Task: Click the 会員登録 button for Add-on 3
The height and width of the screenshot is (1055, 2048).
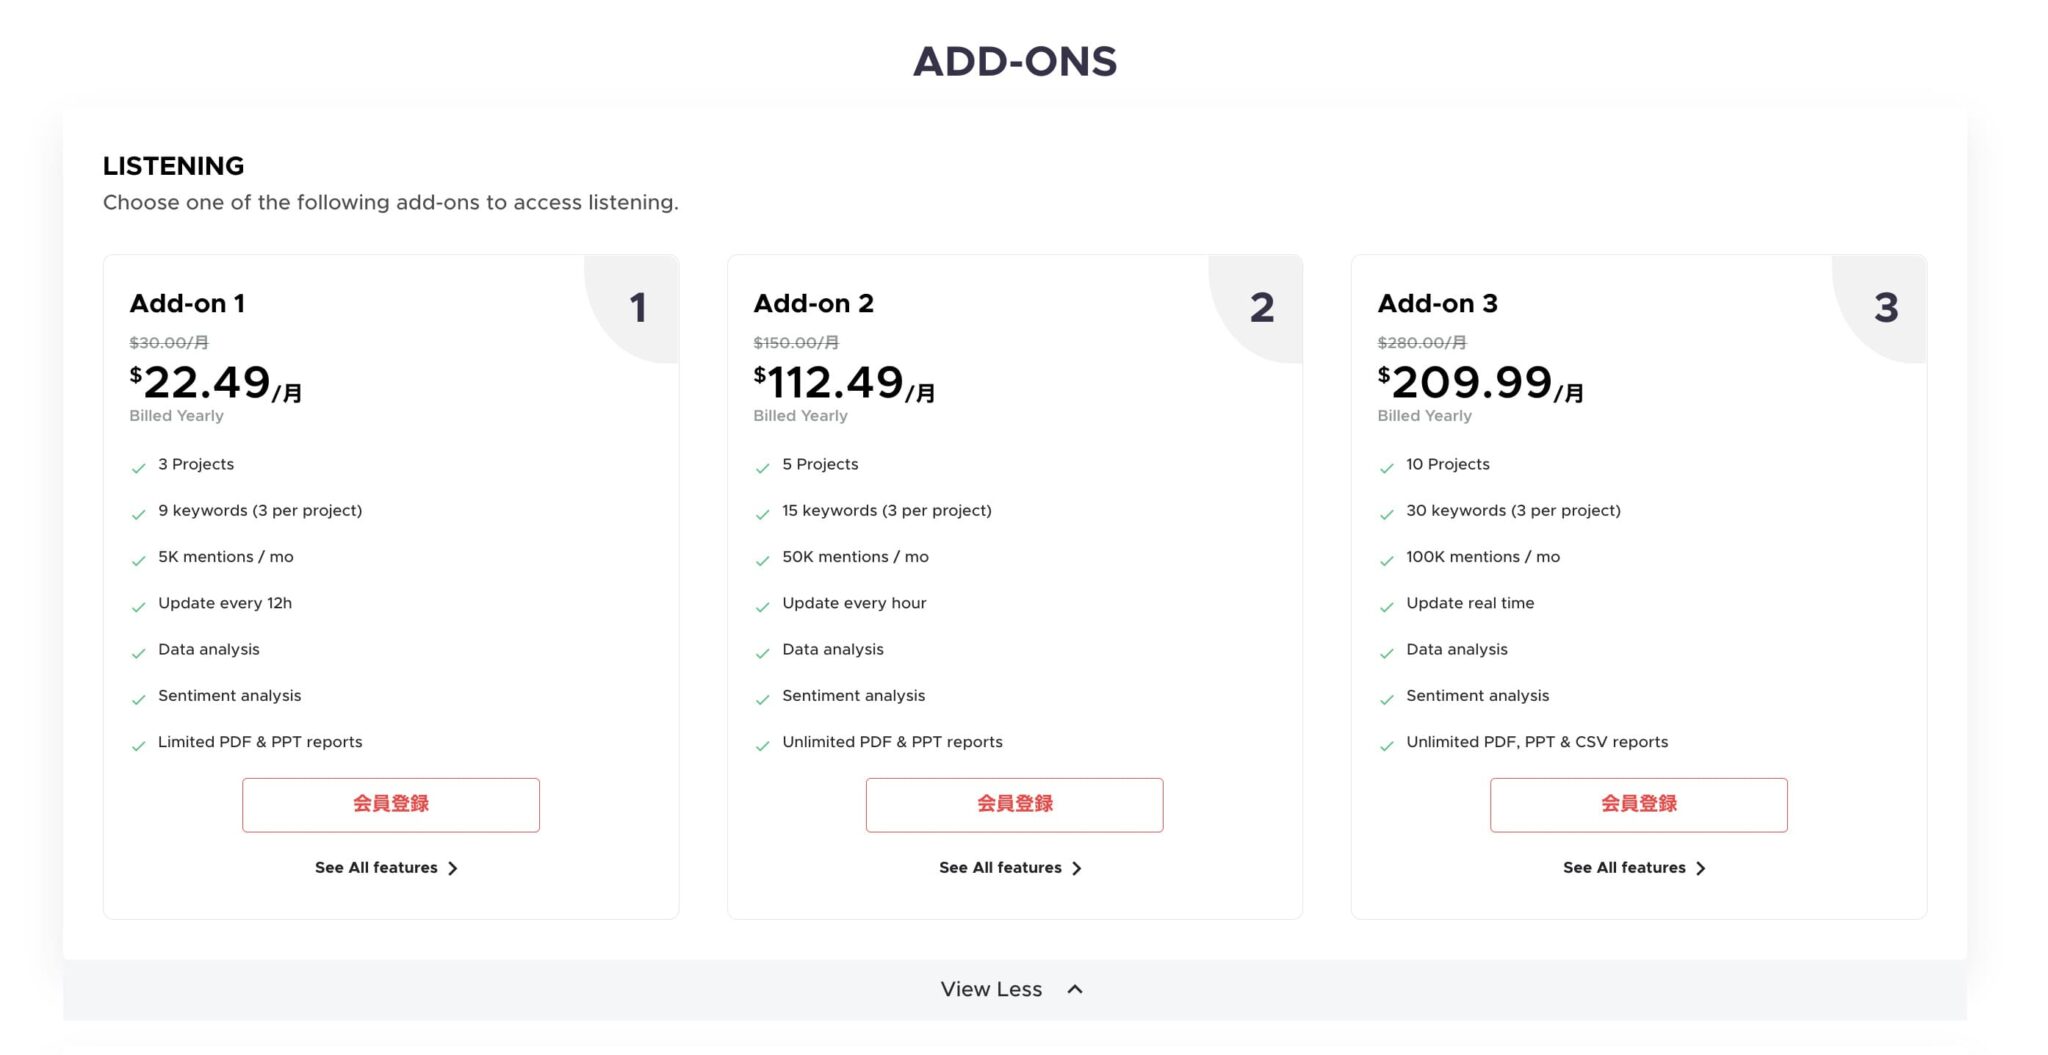Action: point(1638,804)
